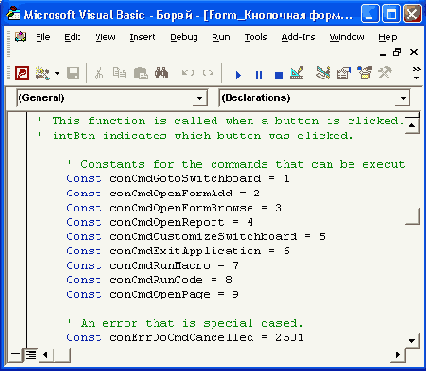Image resolution: width=426 pixels, height=371 pixels.
Task: Click the Break pause button
Action: pos(259,75)
